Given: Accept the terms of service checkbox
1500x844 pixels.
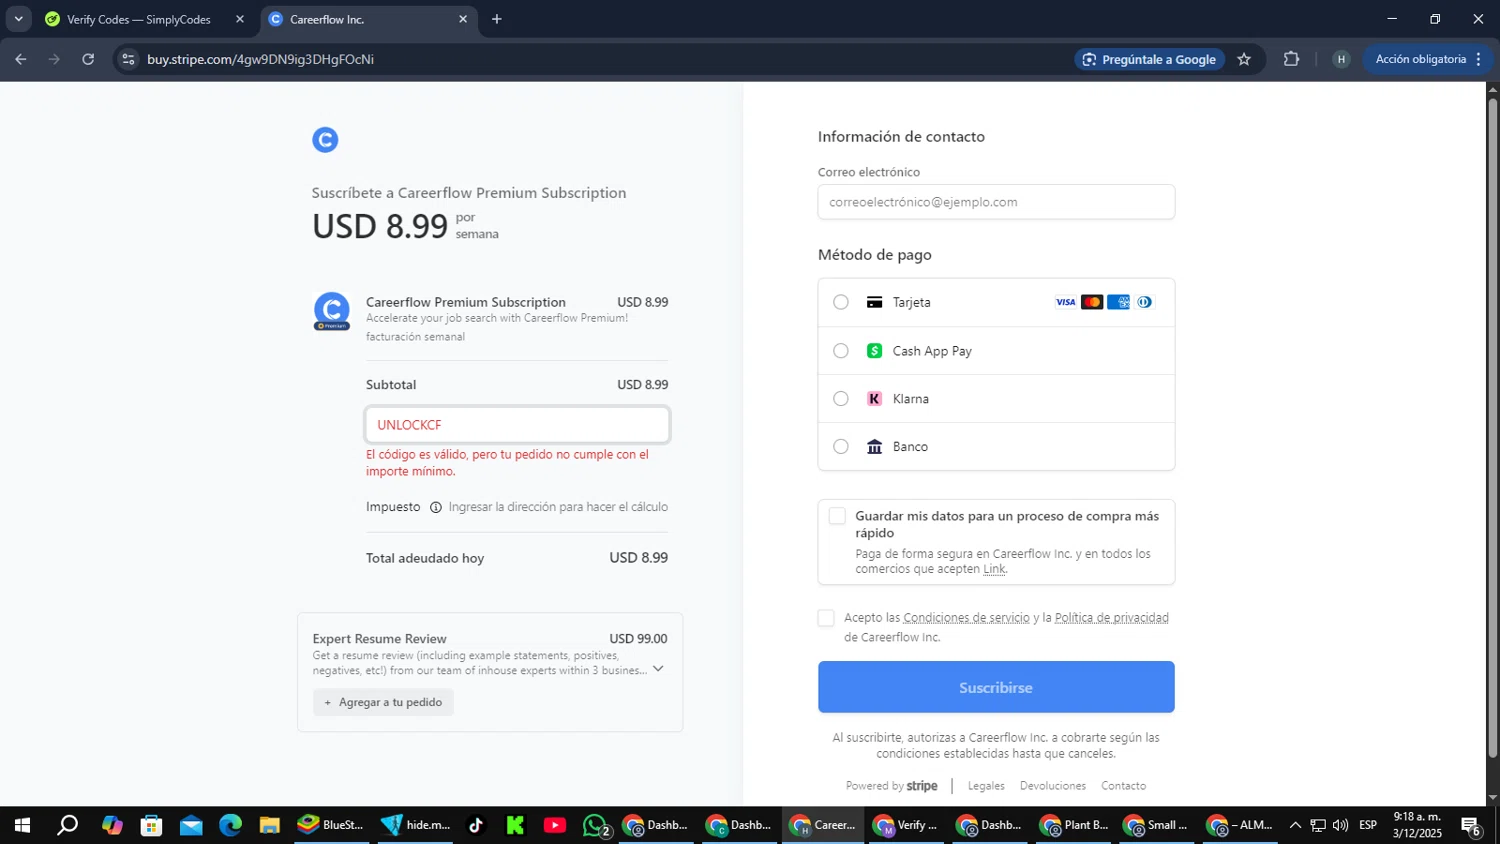Looking at the screenshot, I should 826,618.
